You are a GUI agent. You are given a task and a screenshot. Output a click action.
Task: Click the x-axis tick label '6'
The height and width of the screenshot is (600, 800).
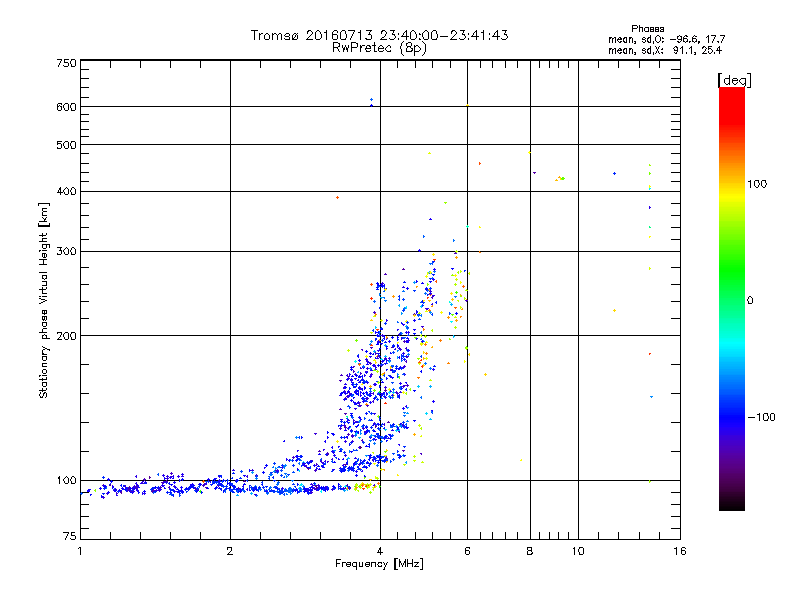[467, 551]
